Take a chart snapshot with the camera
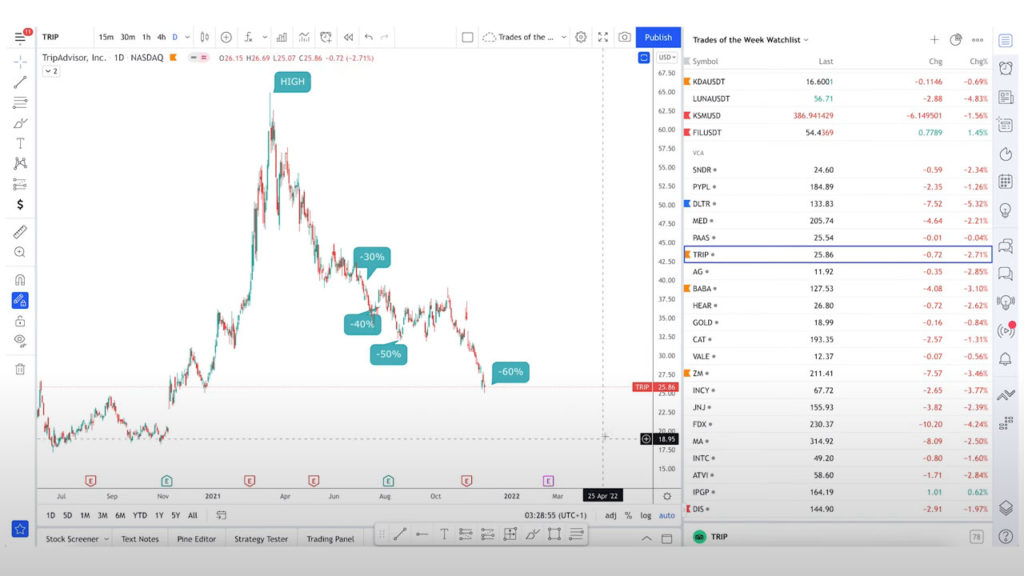Image resolution: width=1024 pixels, height=576 pixels. tap(624, 37)
